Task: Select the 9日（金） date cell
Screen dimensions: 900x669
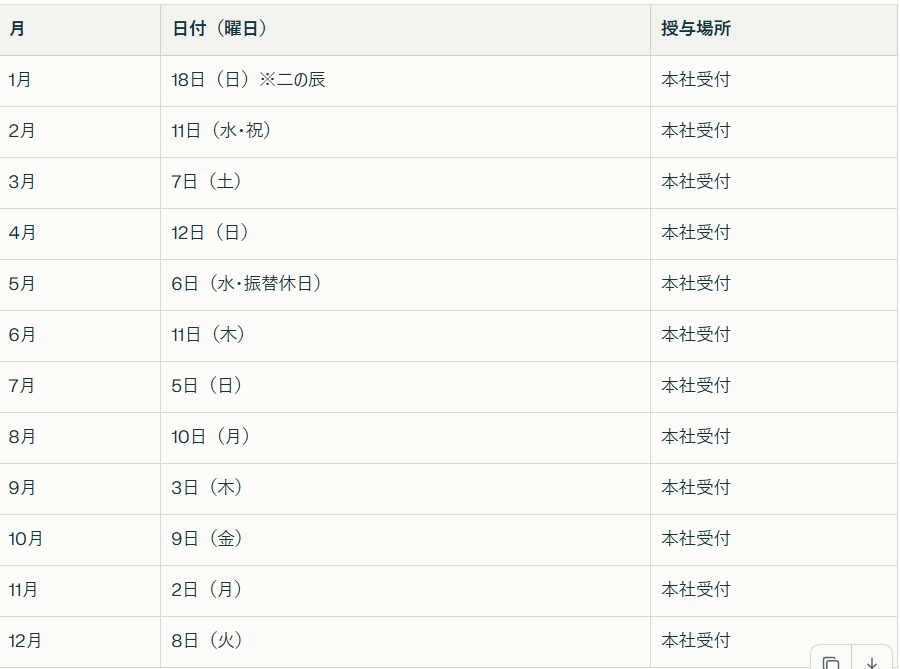Action: [207, 539]
